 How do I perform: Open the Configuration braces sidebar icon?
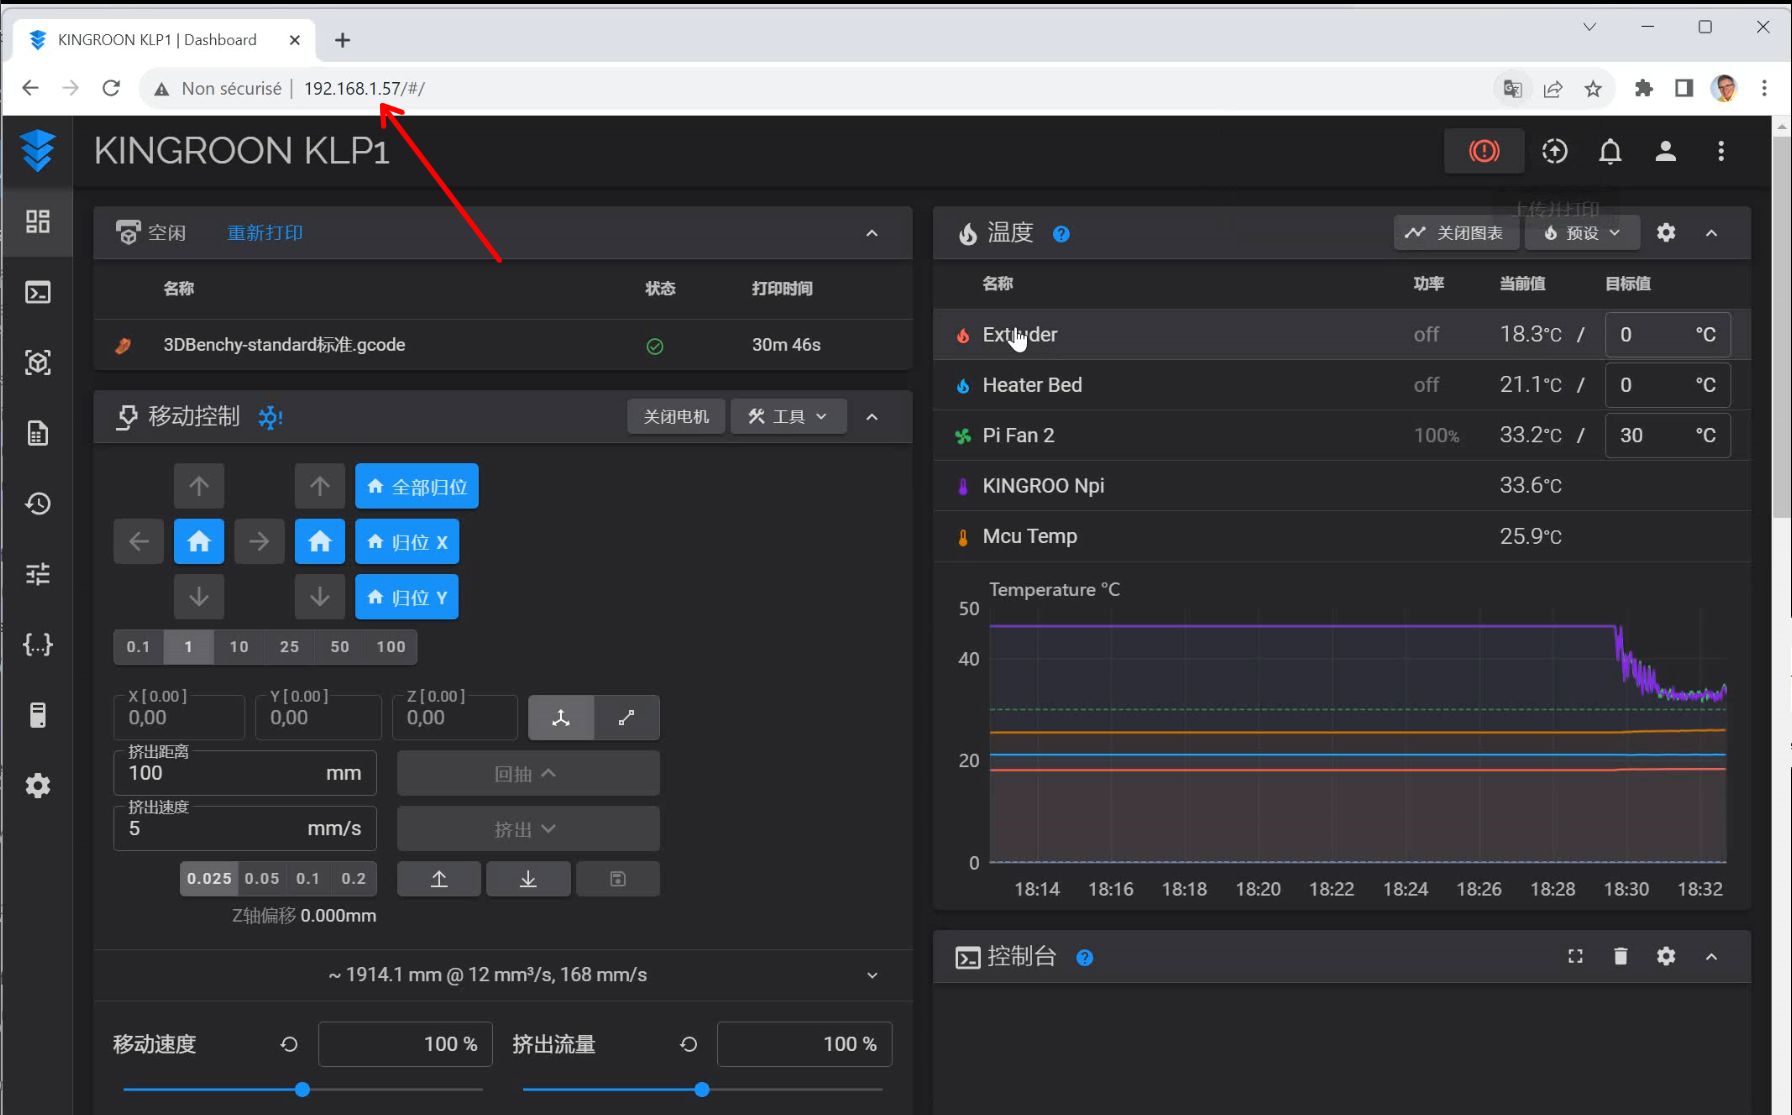38,644
